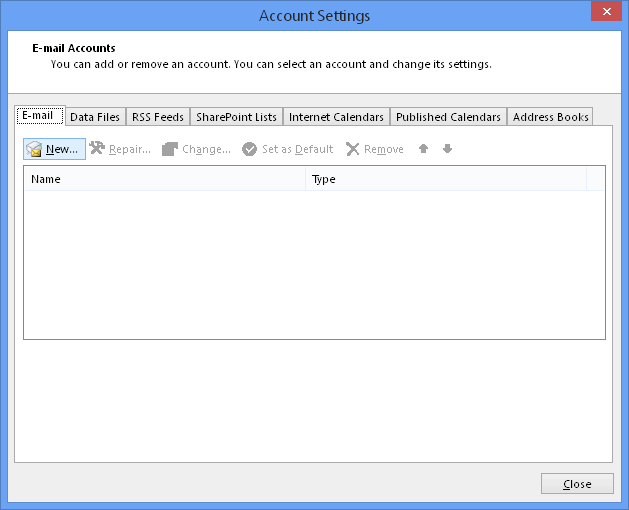The width and height of the screenshot is (629, 510).
Task: Switch to the Address Books tab
Action: [550, 117]
